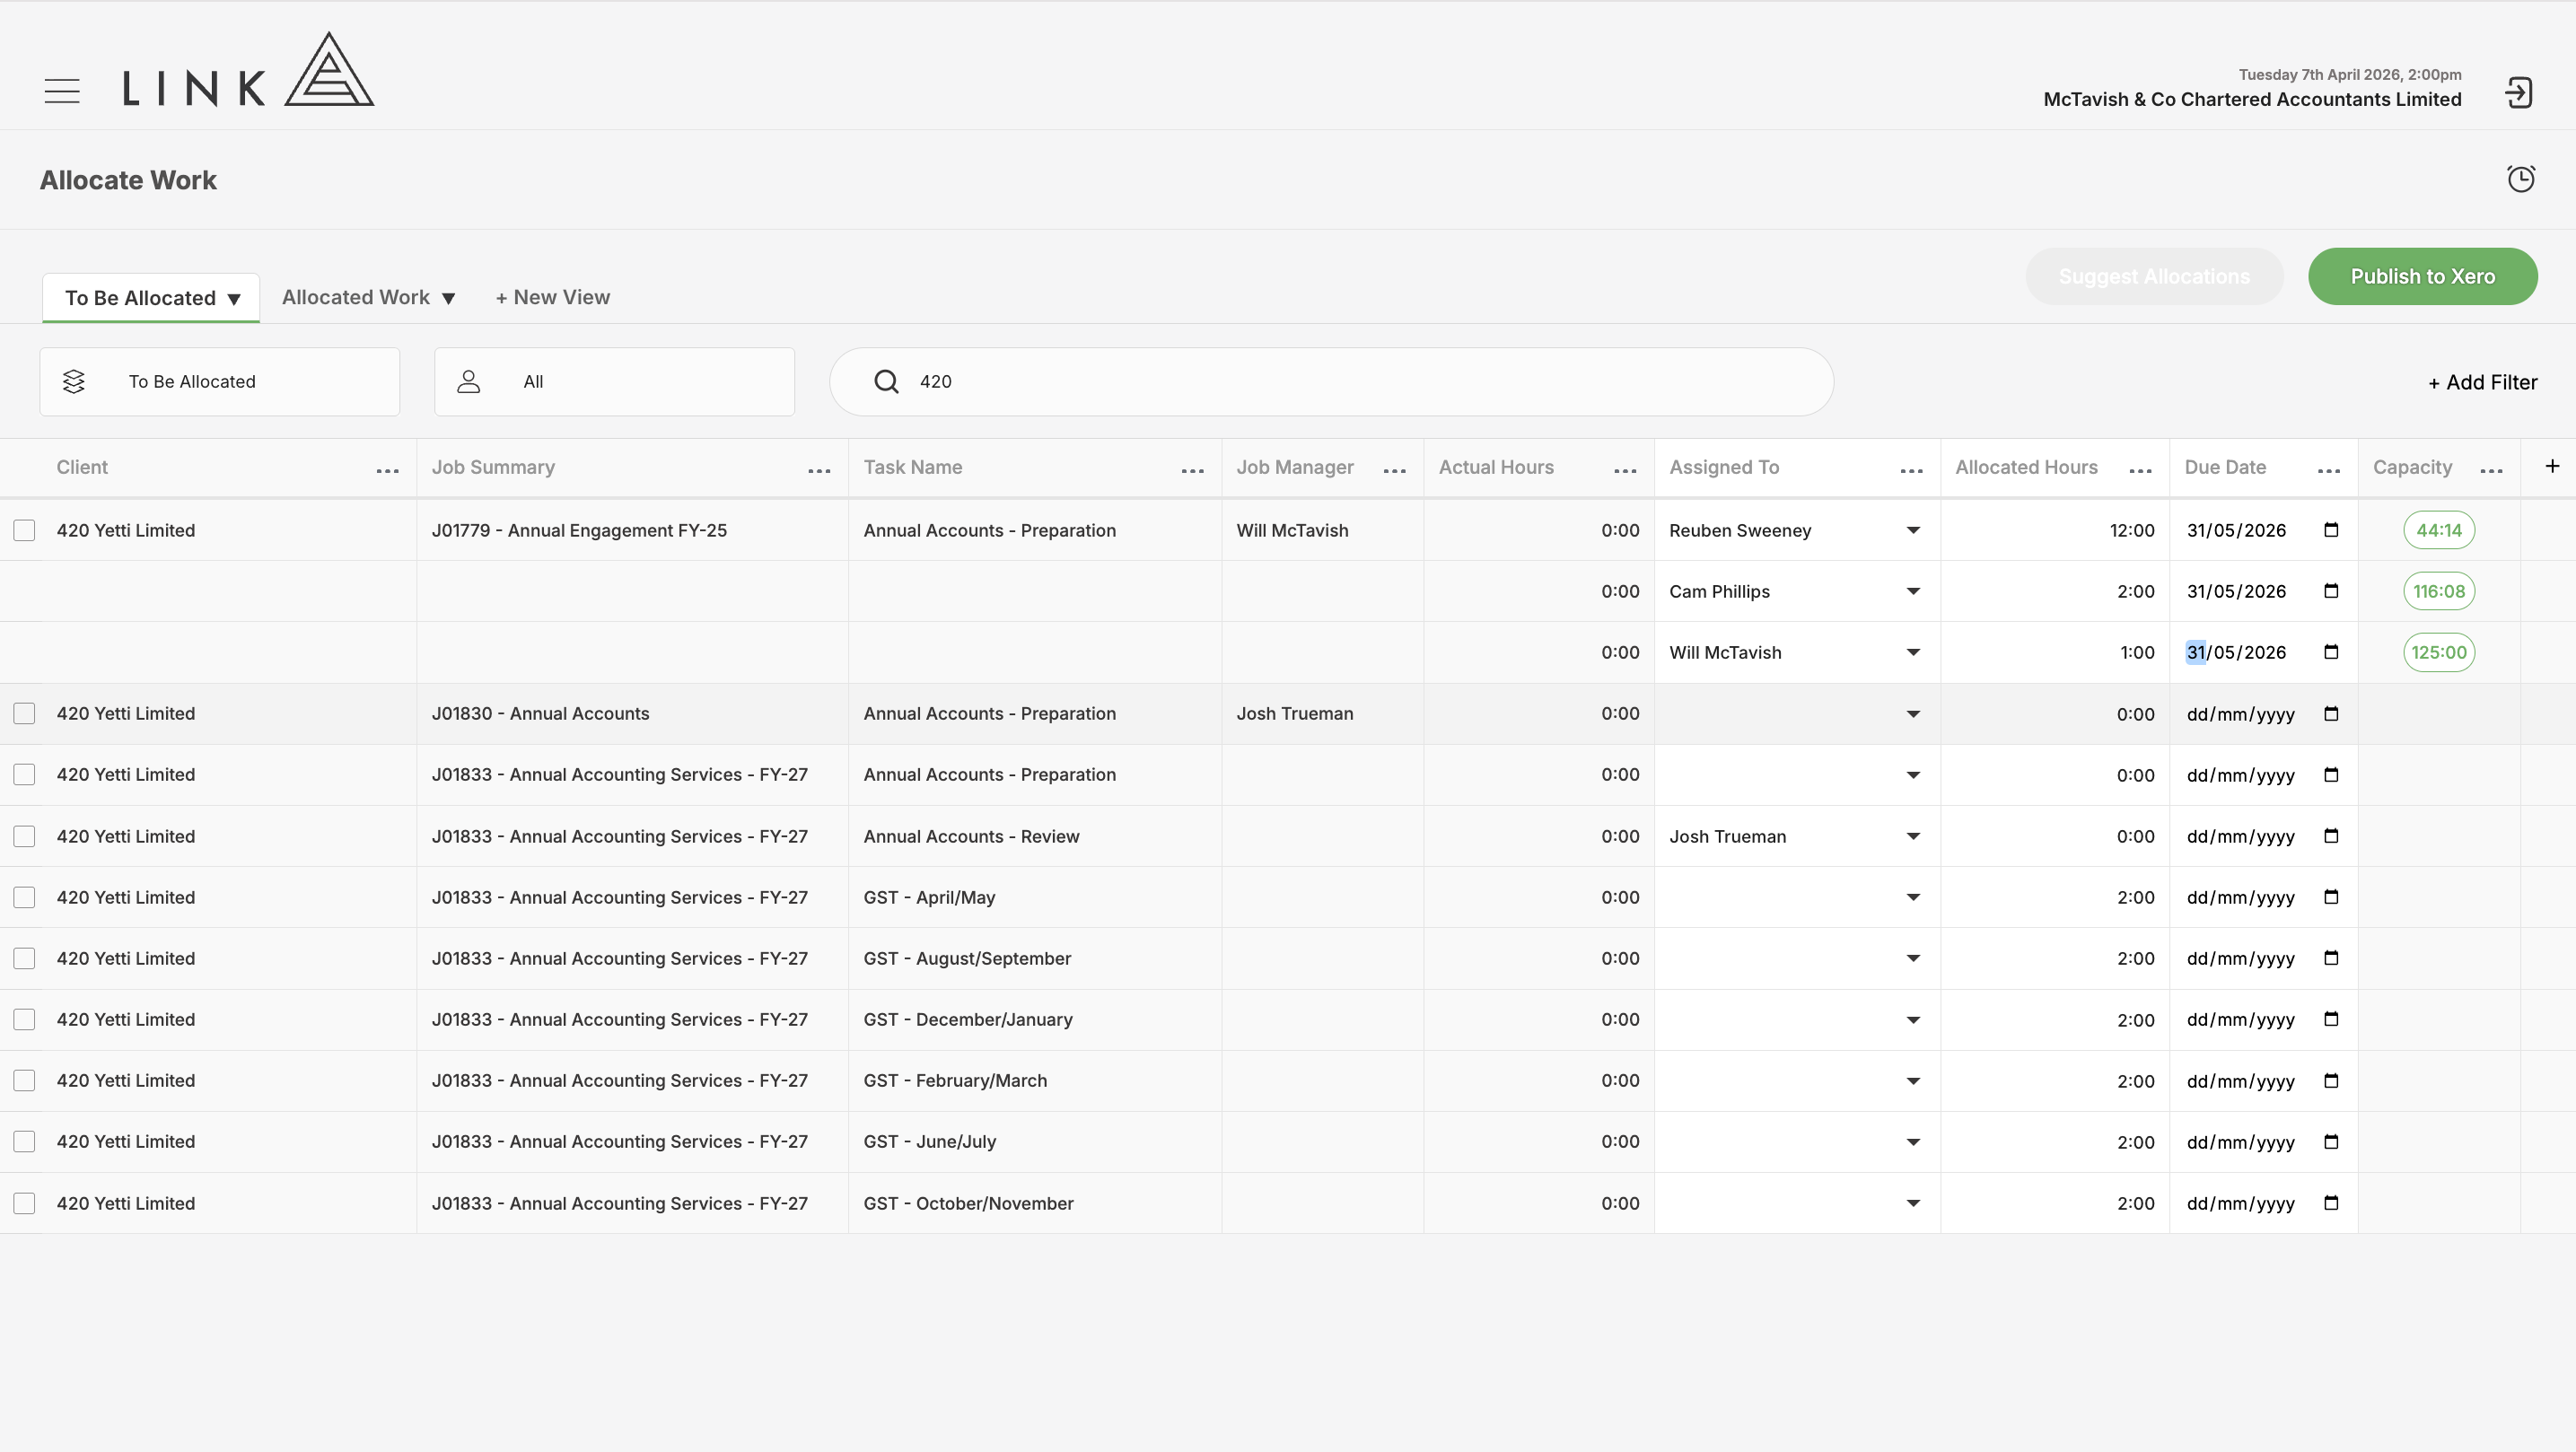Open calendar picker for GST - October/November row
Image resolution: width=2576 pixels, height=1452 pixels.
pyautogui.click(x=2331, y=1203)
